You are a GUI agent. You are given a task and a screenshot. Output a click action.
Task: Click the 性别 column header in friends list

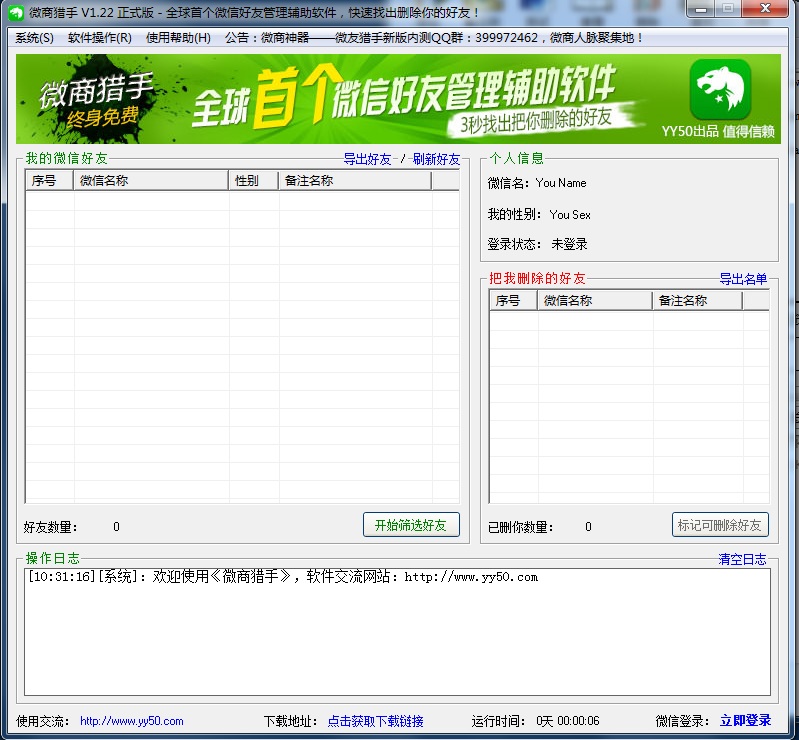(x=253, y=181)
